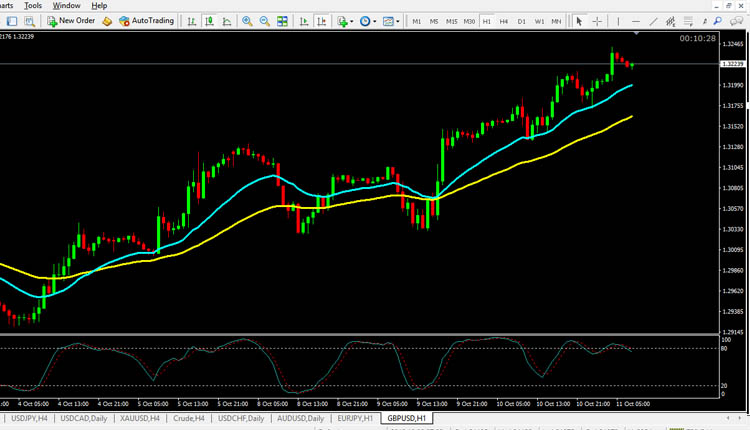Click the Periods clock icon

point(365,21)
